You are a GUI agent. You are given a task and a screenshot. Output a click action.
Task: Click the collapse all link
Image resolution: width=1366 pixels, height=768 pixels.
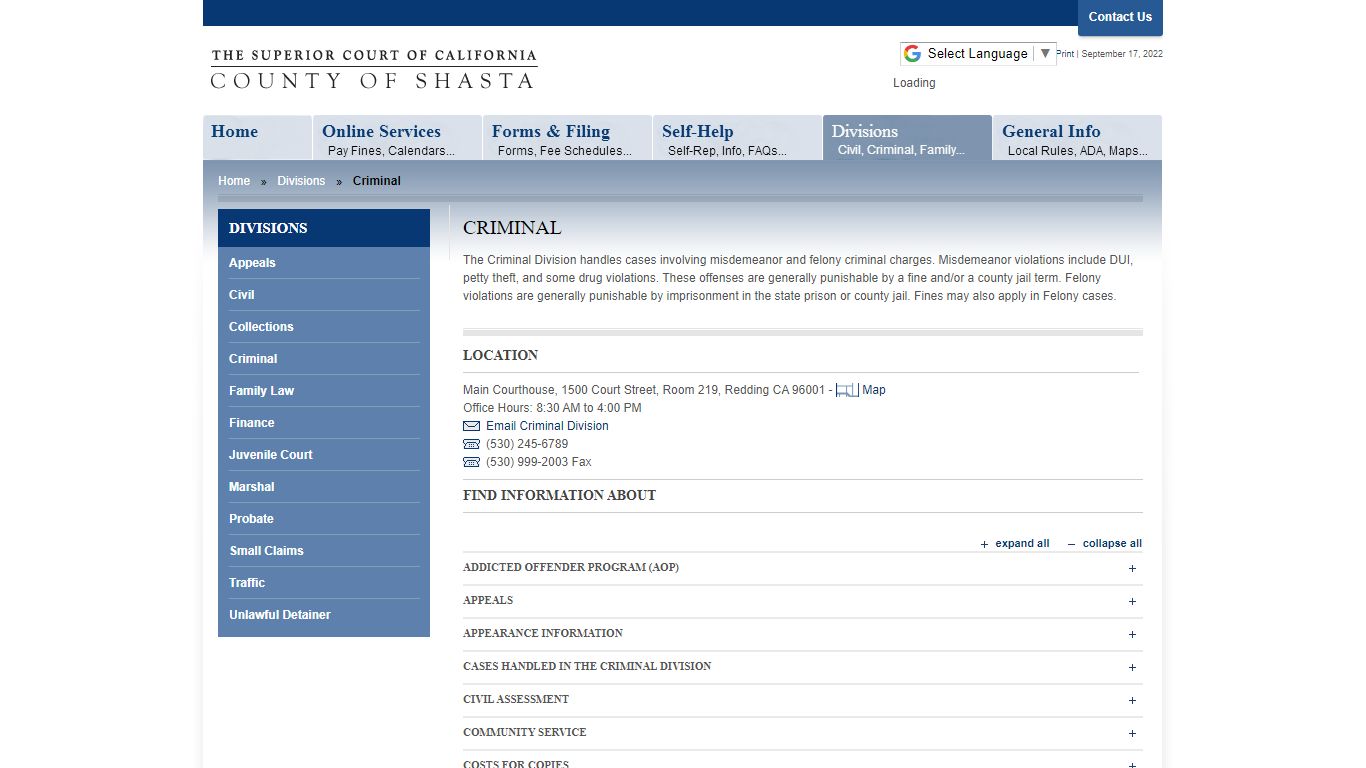[x=1105, y=544]
